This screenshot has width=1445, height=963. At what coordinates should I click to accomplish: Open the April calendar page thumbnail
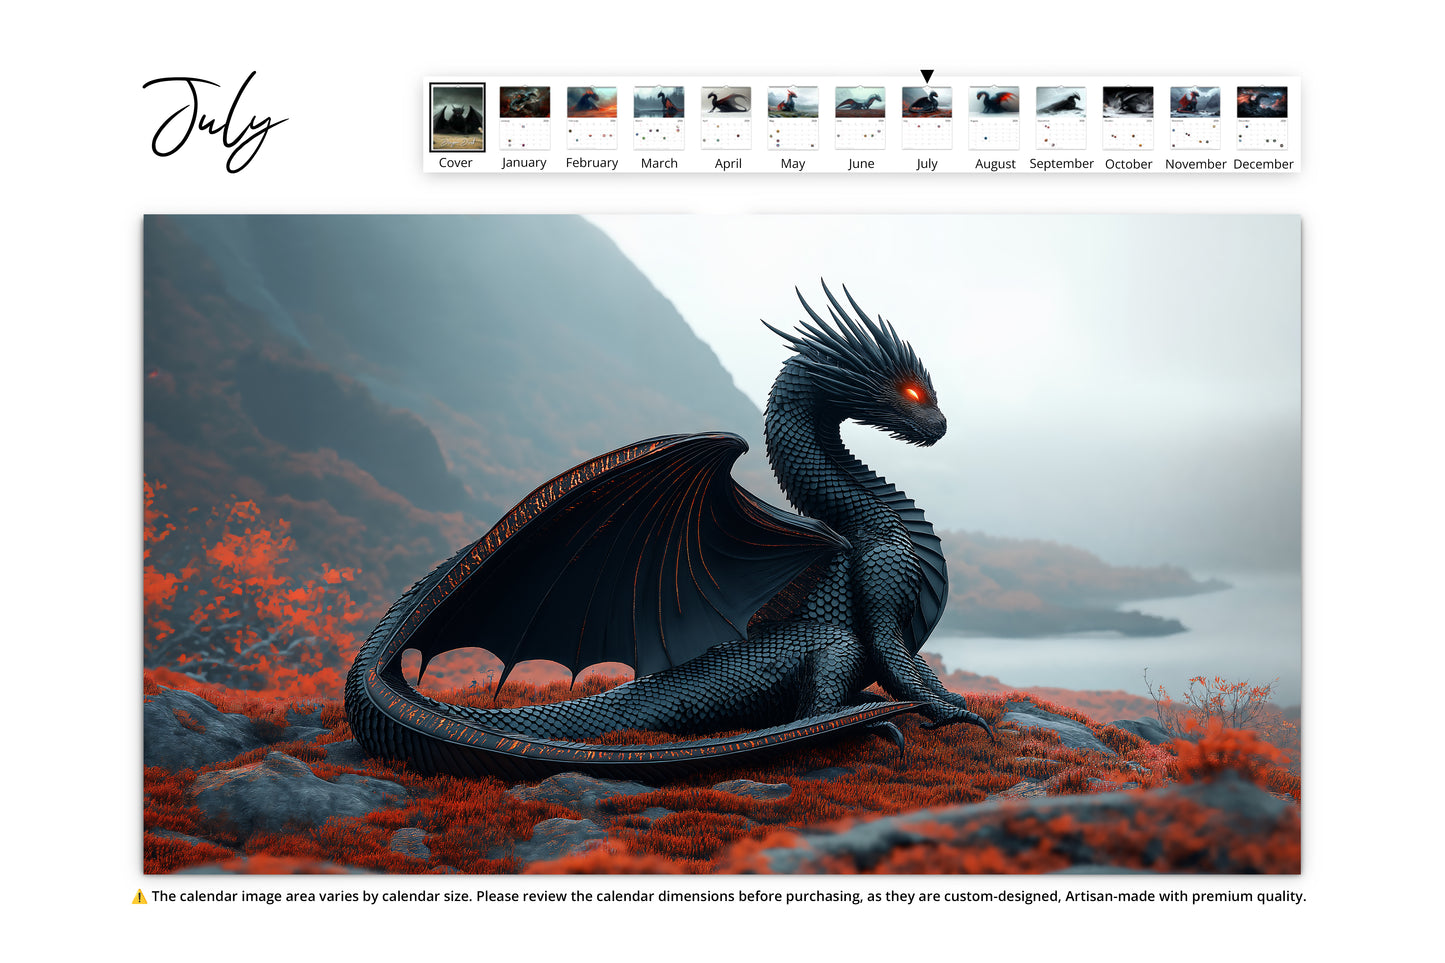pos(726,118)
